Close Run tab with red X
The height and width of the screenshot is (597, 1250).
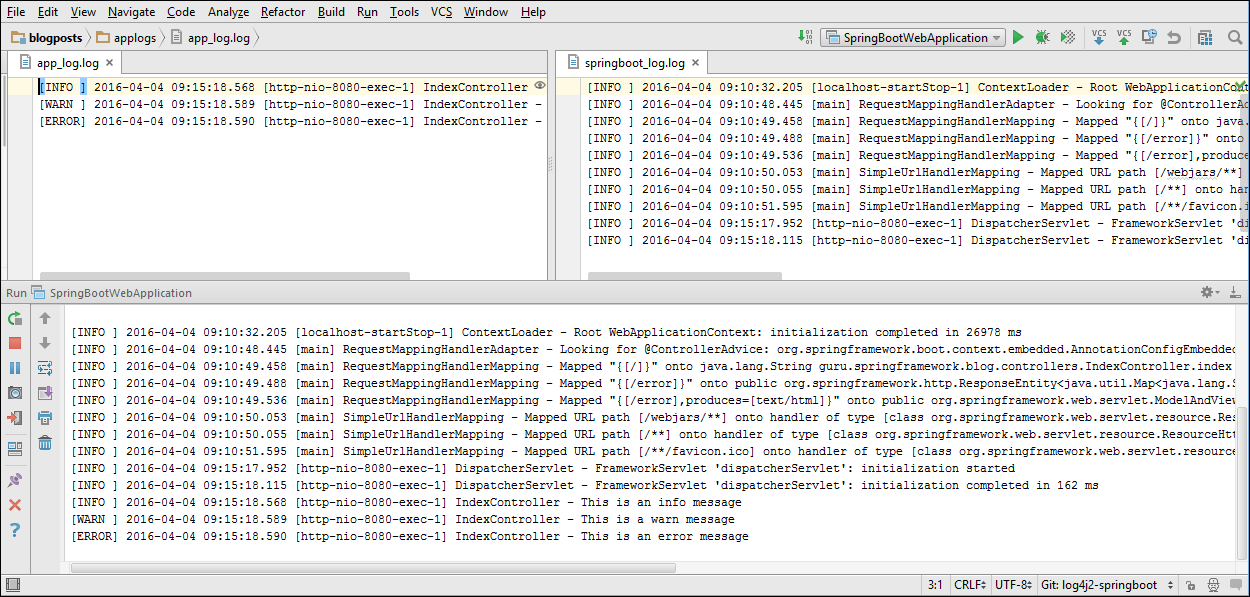pos(15,505)
